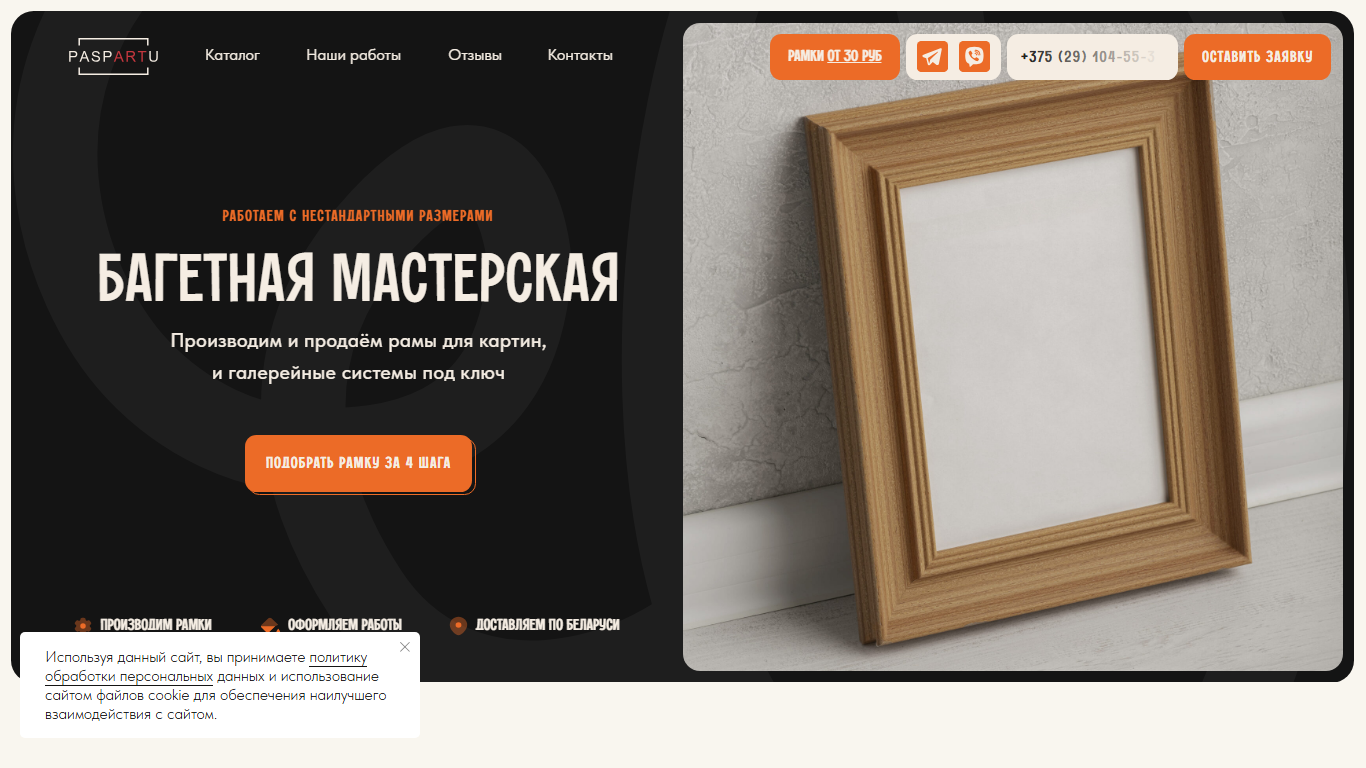Open the Каталог menu item

click(232, 55)
